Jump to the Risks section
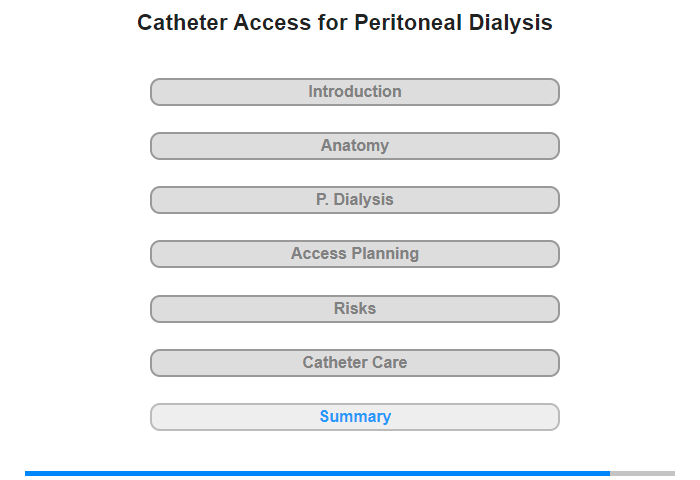Viewport: 700px width, 480px height. pyautogui.click(x=354, y=309)
